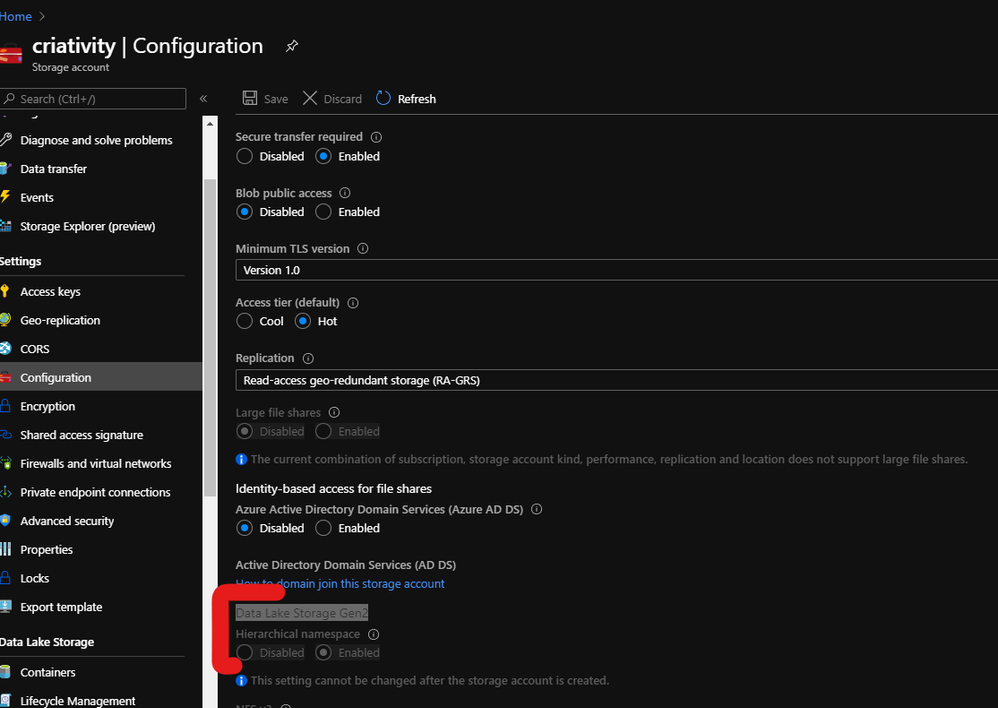This screenshot has width=998, height=708.
Task: Open info icon next to Secure transfer required
Action: 376,137
